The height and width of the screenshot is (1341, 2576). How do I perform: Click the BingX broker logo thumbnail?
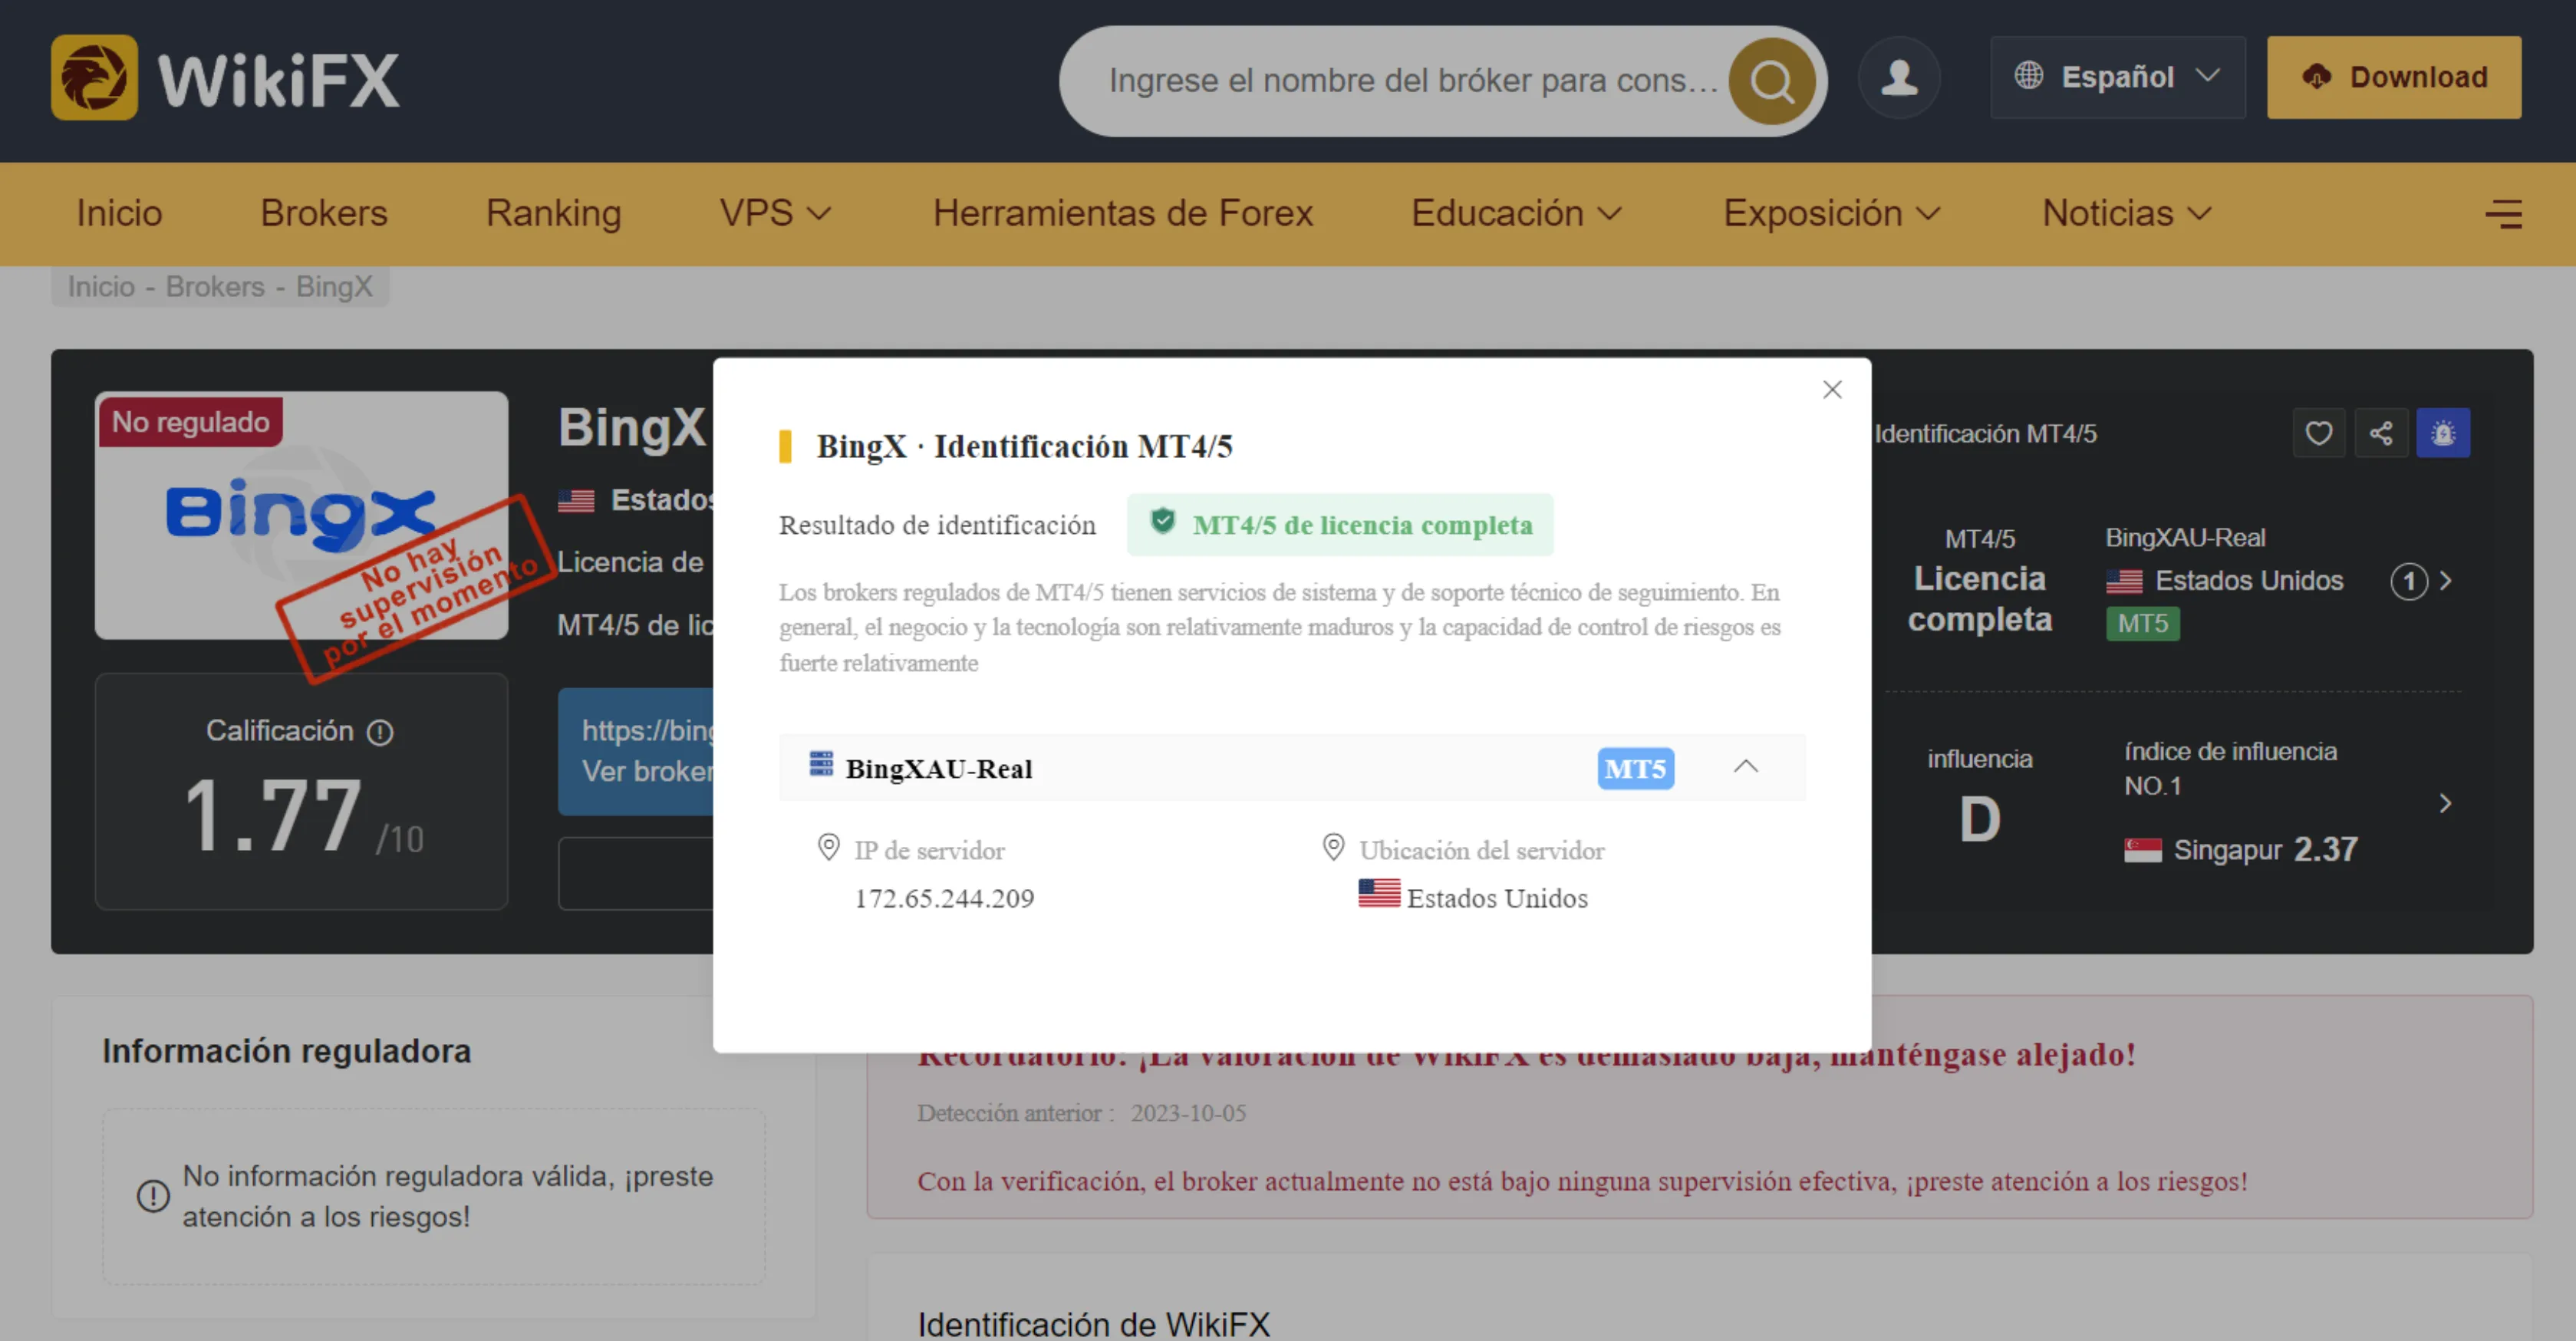pyautogui.click(x=301, y=515)
